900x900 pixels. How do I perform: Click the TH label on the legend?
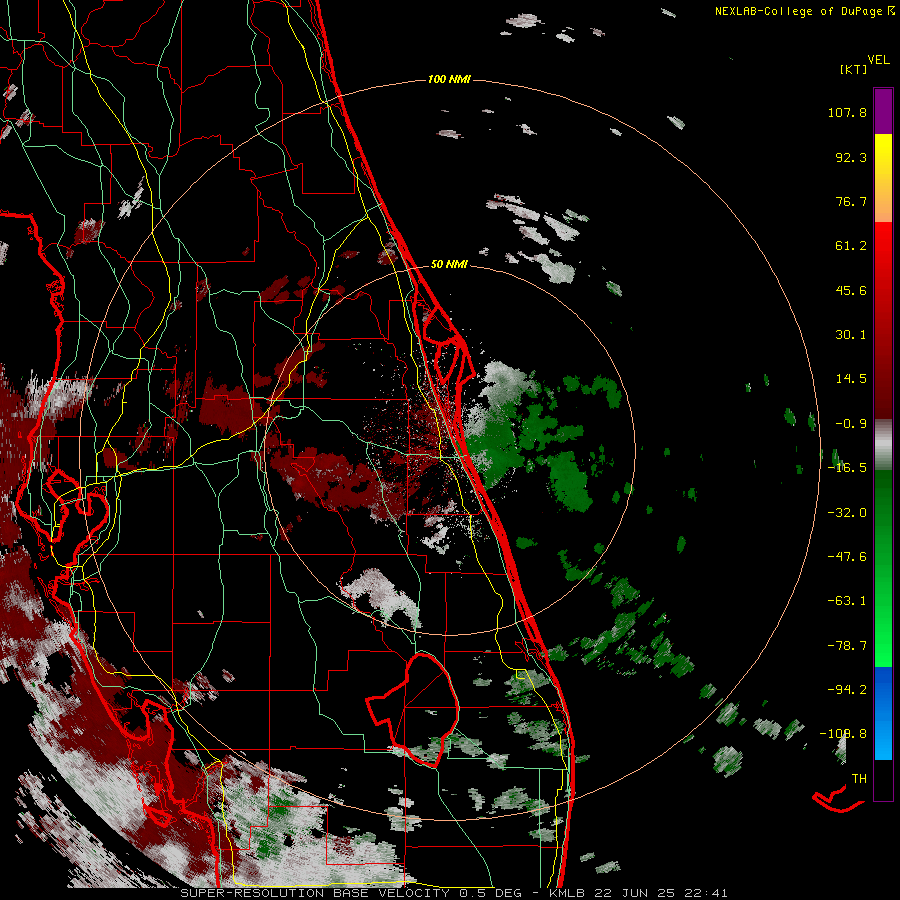tap(859, 779)
